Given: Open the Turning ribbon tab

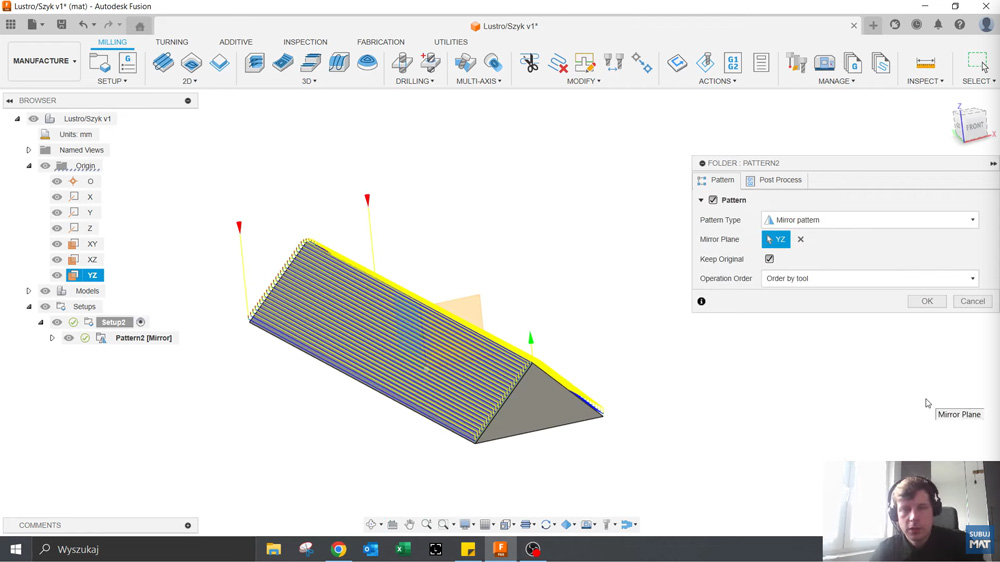Looking at the screenshot, I should click(172, 42).
